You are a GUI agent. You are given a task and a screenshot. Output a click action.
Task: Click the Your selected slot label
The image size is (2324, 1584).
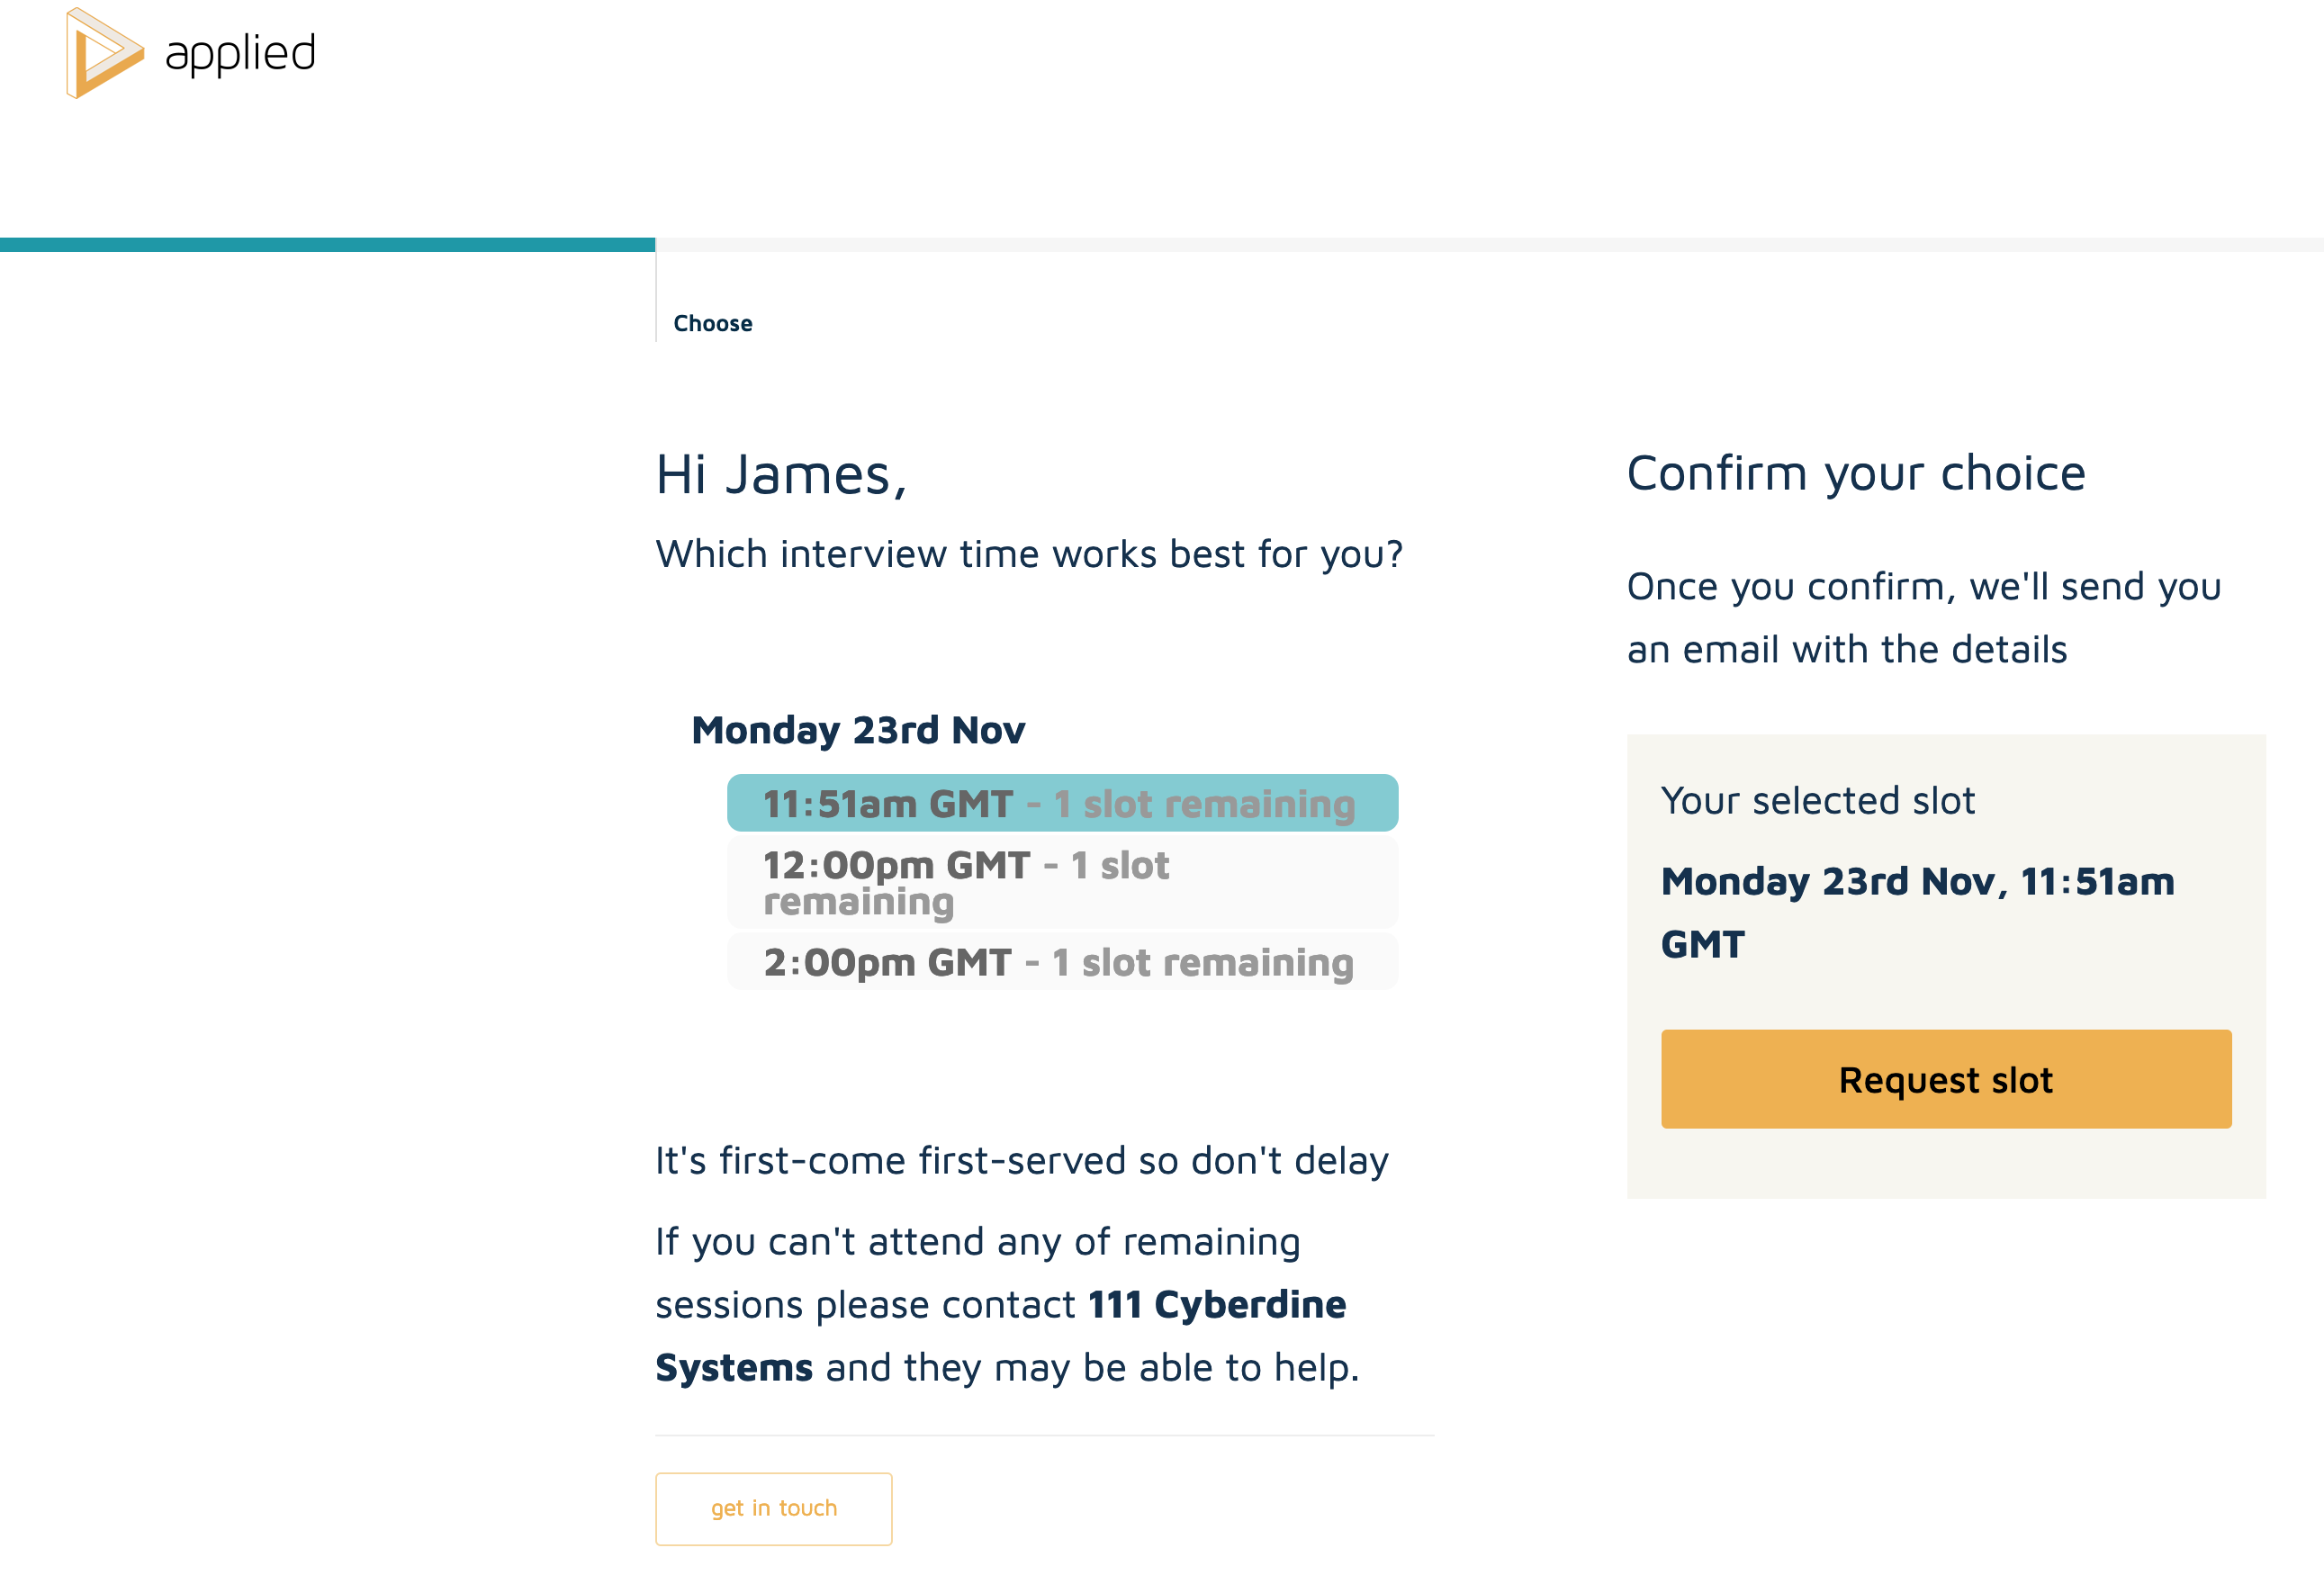(1817, 800)
